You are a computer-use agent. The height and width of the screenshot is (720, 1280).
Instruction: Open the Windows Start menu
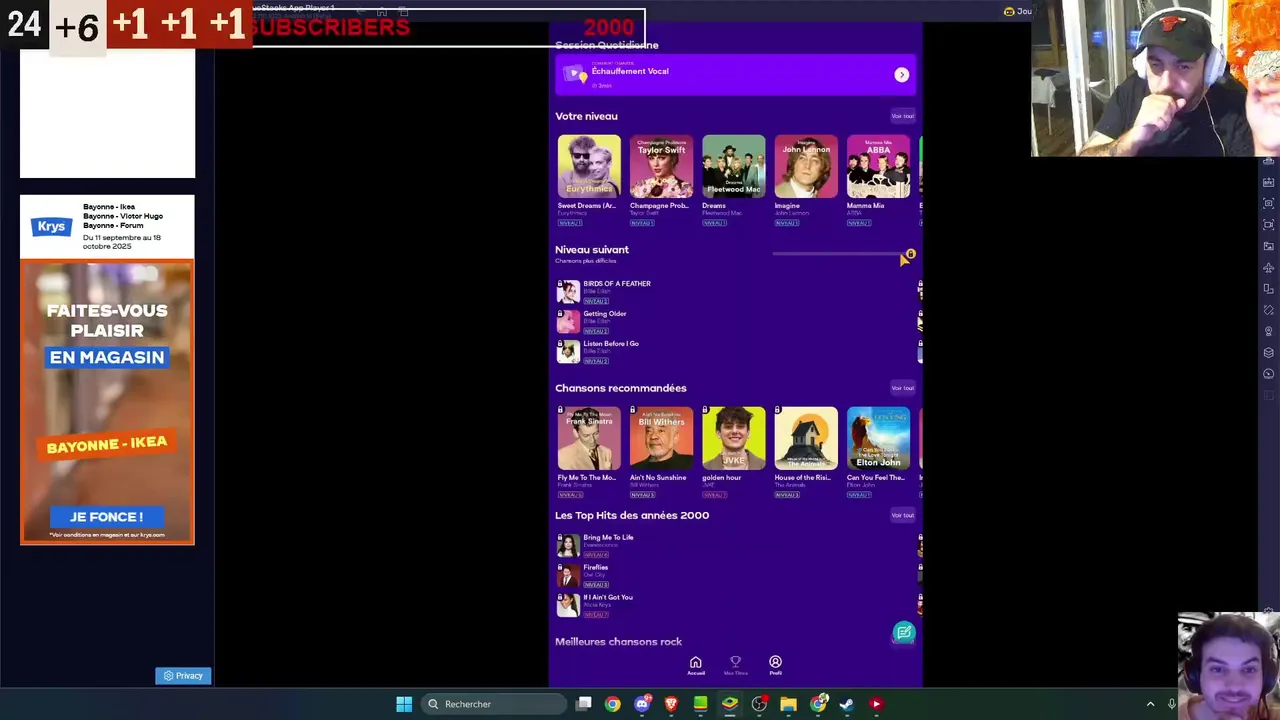[x=404, y=704]
